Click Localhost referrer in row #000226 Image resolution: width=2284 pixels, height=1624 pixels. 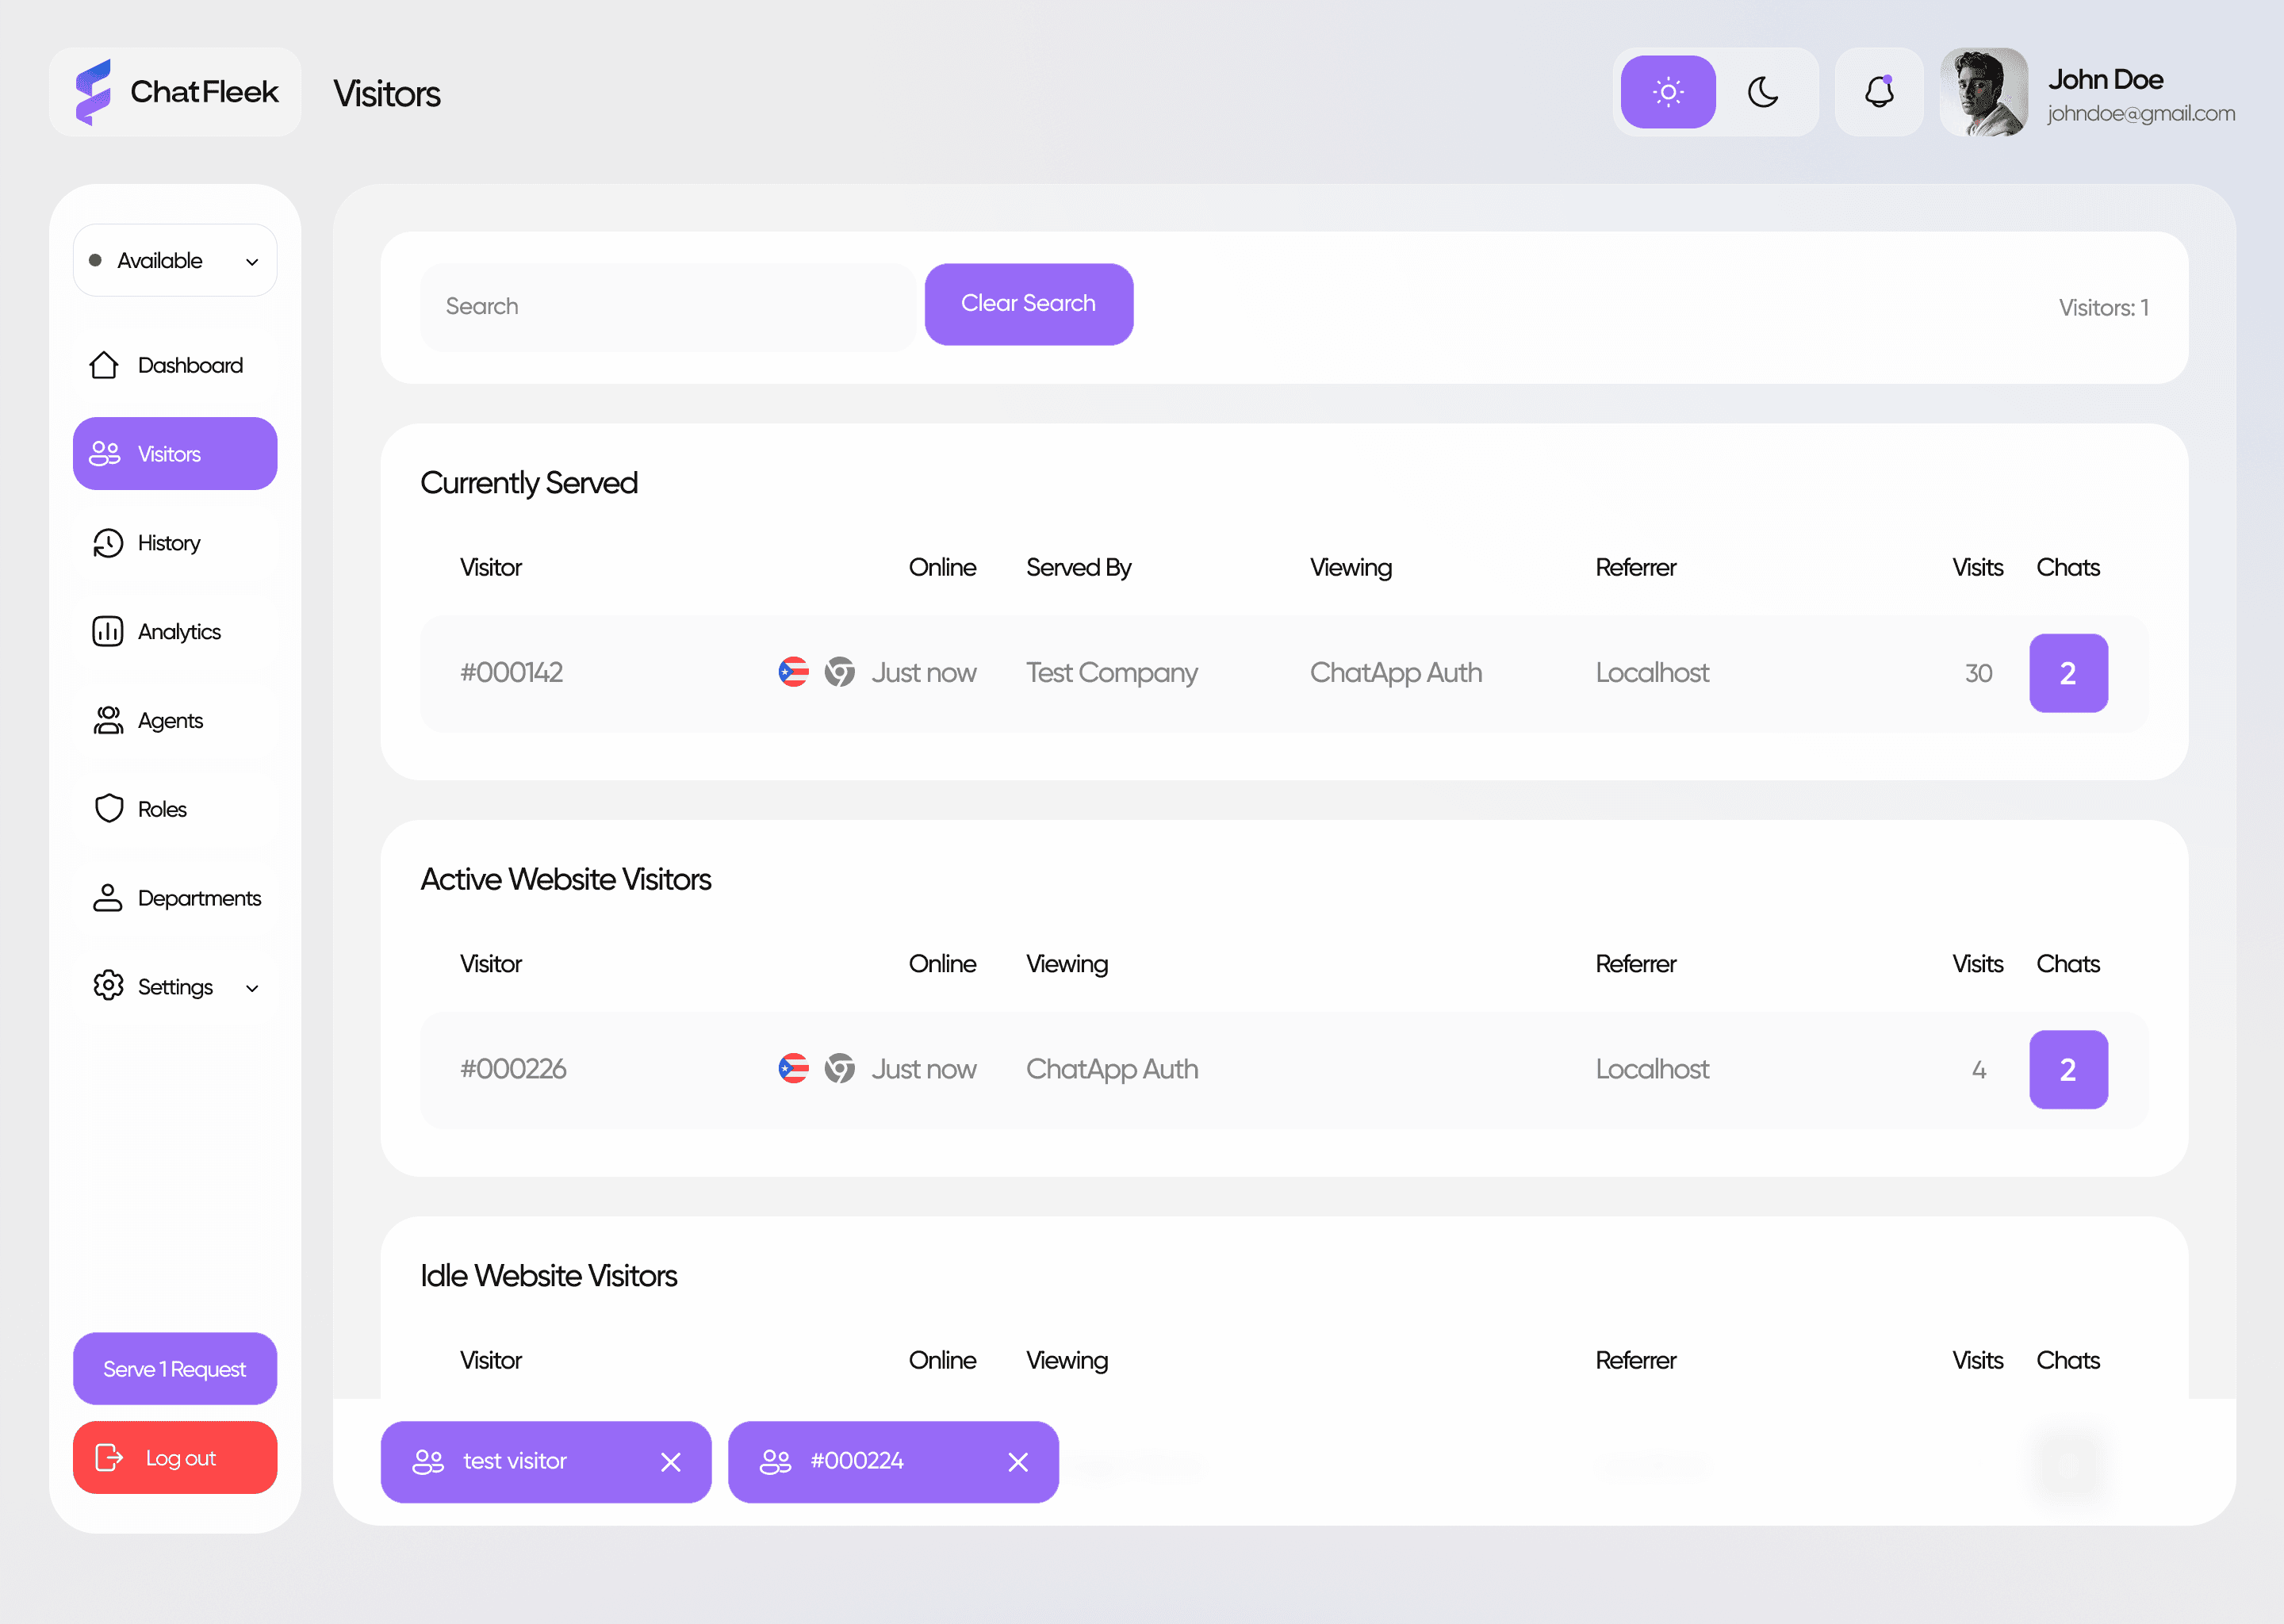click(1652, 1070)
